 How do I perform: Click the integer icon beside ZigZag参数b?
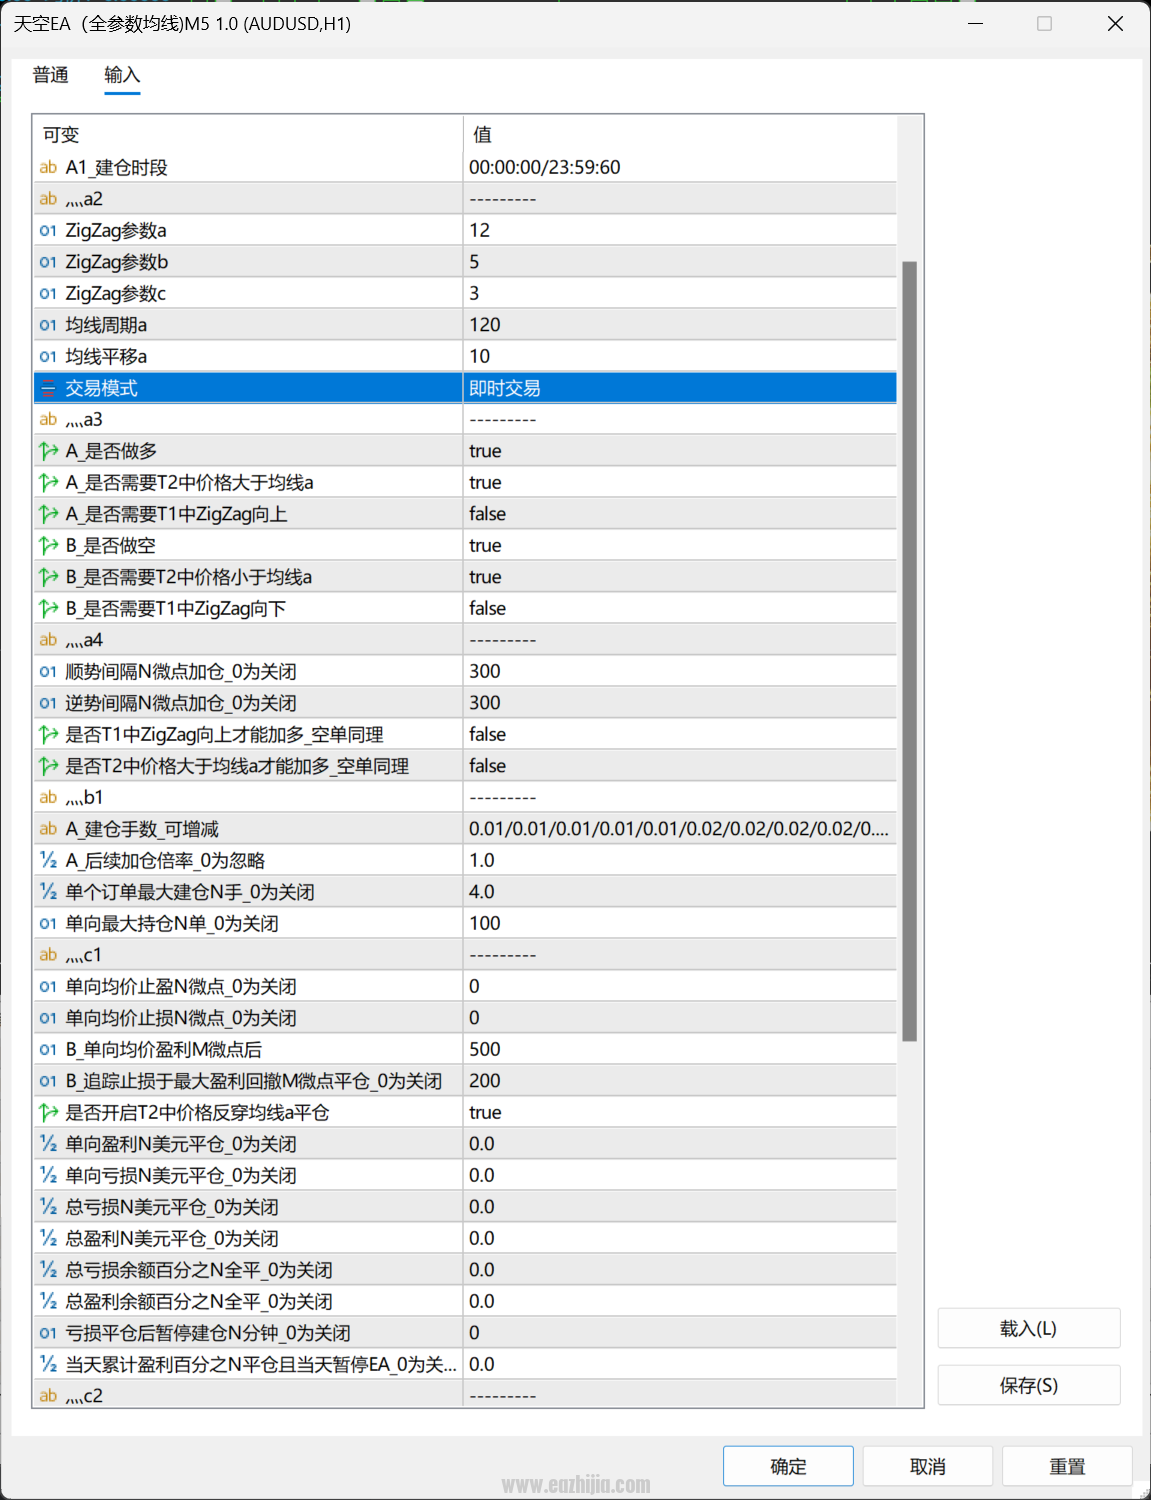48,262
